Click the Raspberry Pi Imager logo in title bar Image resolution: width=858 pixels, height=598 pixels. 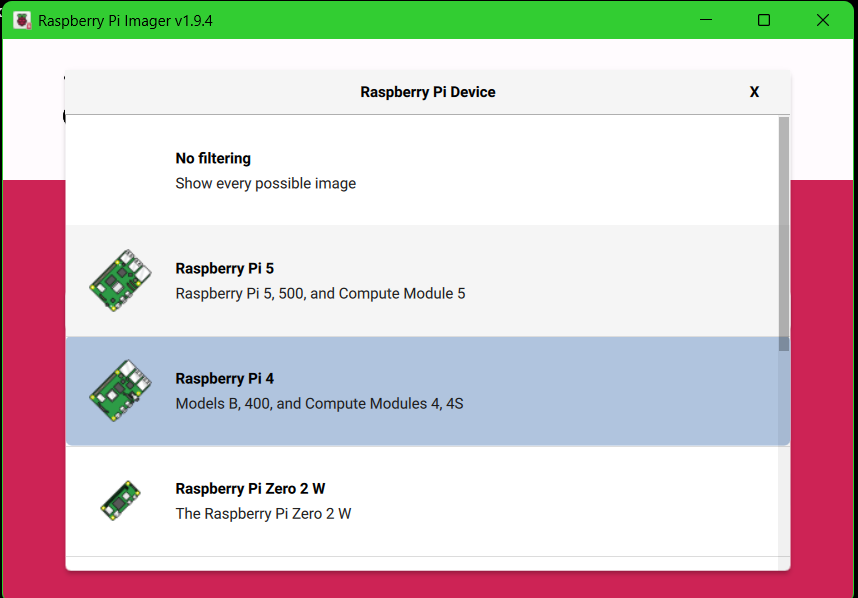(x=22, y=21)
